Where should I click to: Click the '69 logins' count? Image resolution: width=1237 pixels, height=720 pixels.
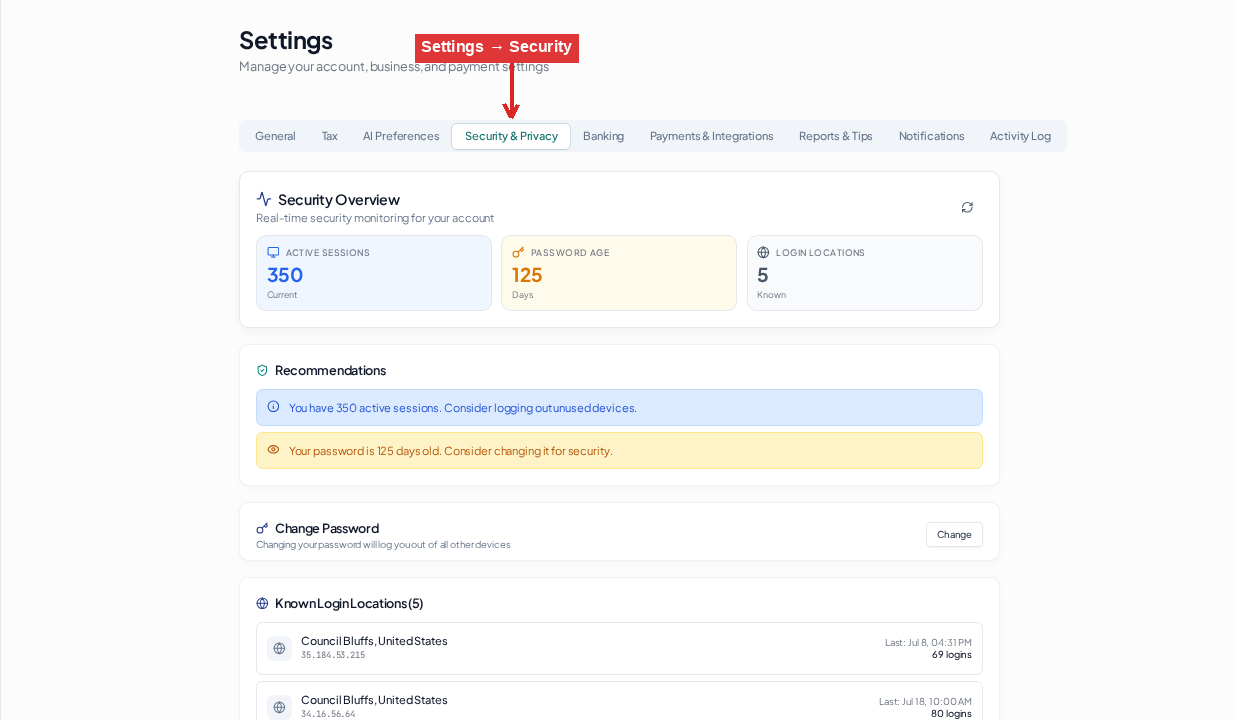[x=951, y=655]
